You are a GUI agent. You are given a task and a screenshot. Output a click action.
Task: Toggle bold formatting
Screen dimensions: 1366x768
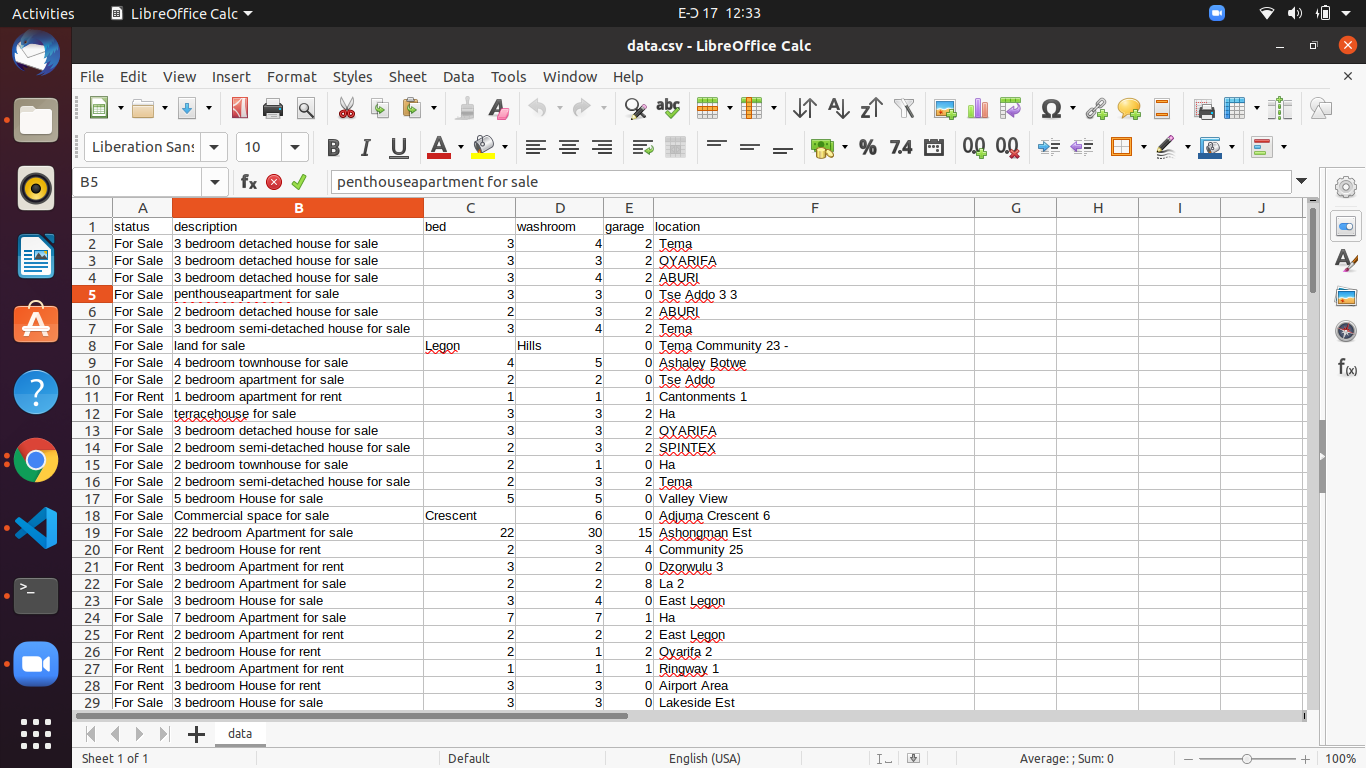pos(333,147)
